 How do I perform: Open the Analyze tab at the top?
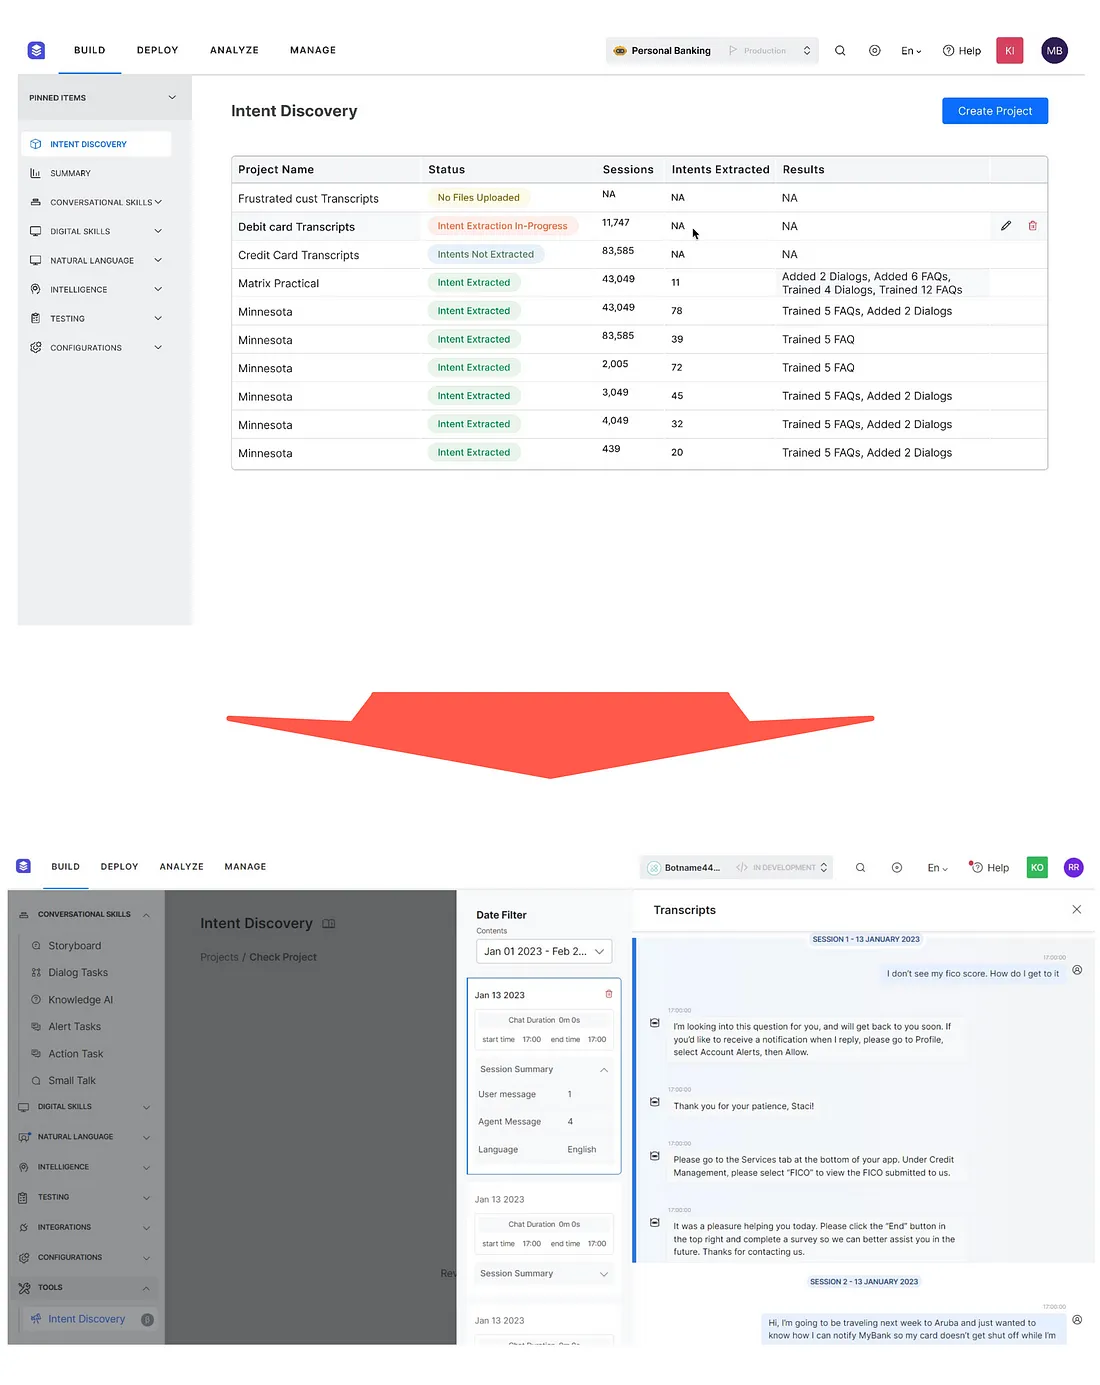coord(234,50)
